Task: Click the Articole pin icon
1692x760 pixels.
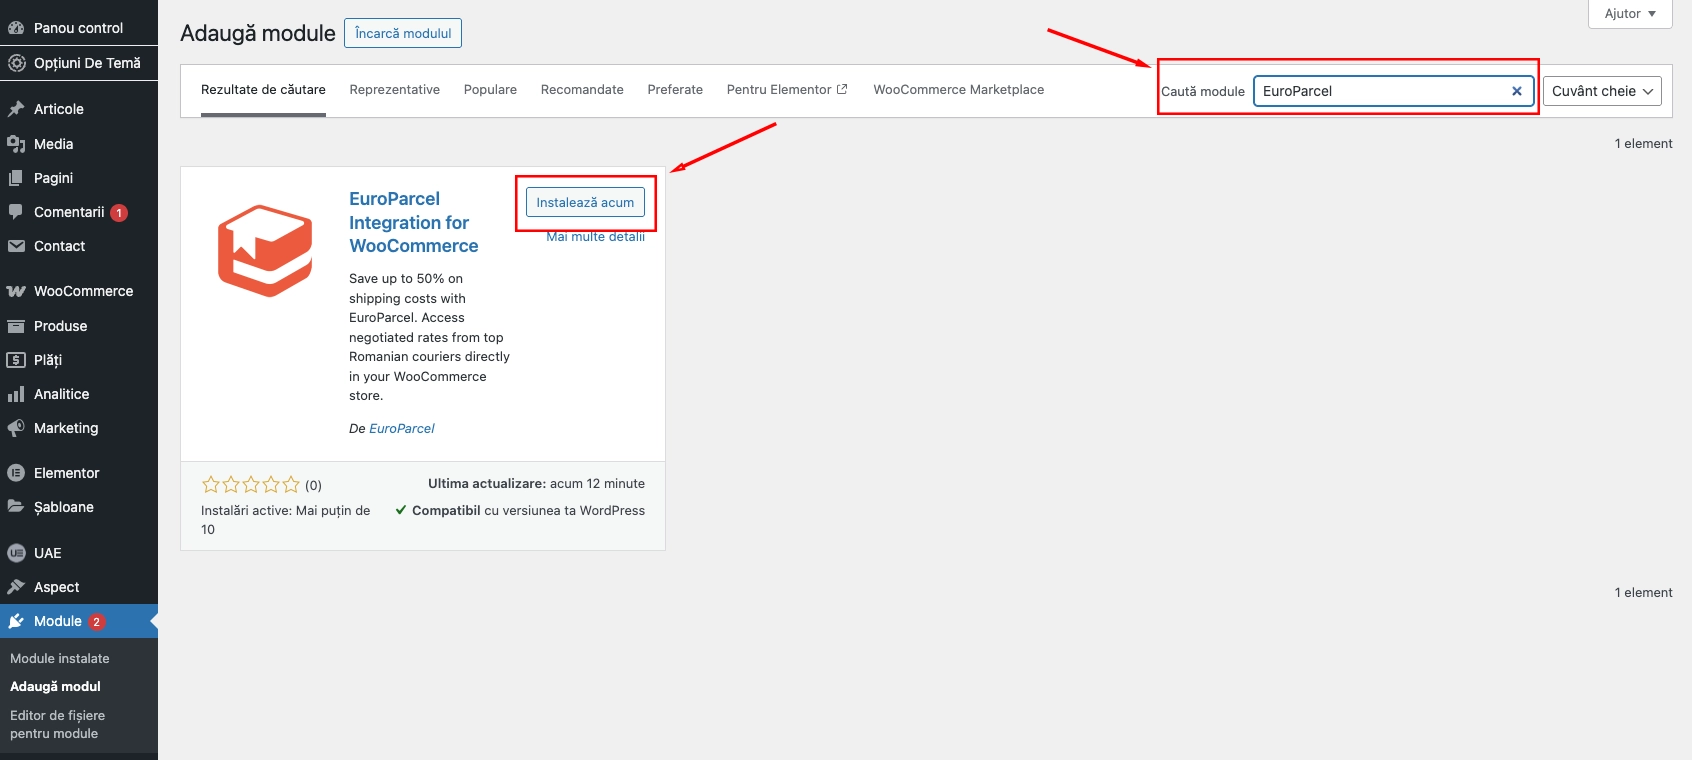Action: 16,109
